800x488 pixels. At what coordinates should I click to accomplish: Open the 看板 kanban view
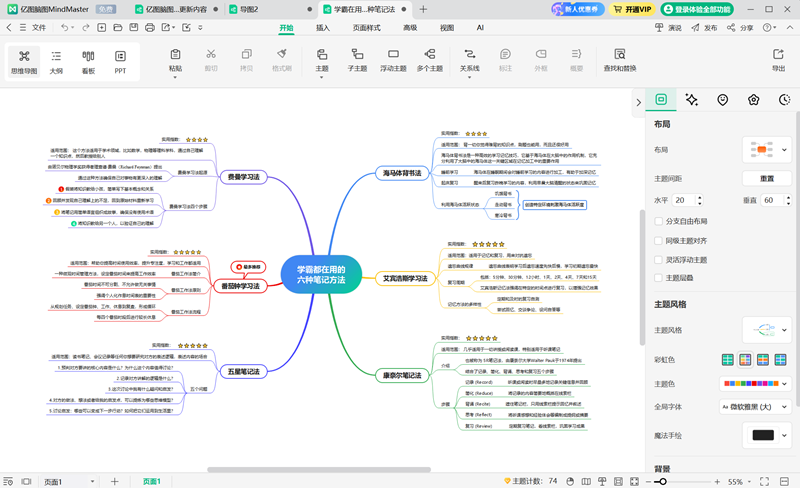coord(88,60)
